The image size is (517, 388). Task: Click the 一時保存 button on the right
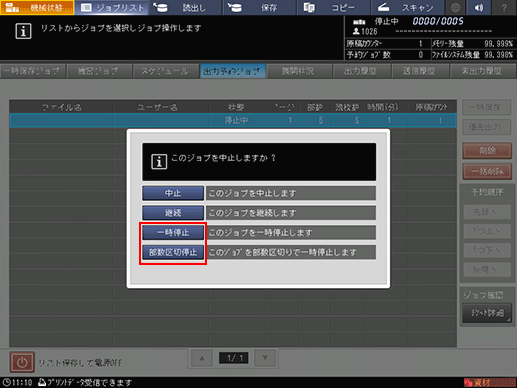486,107
